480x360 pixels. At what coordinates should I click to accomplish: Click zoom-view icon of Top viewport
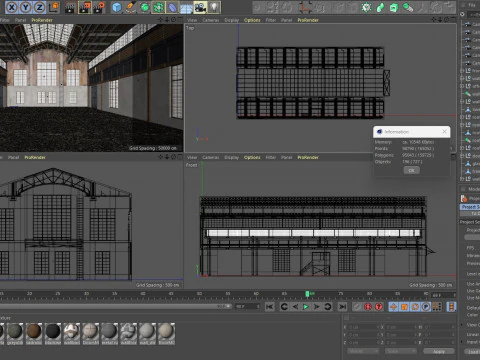click(x=440, y=20)
